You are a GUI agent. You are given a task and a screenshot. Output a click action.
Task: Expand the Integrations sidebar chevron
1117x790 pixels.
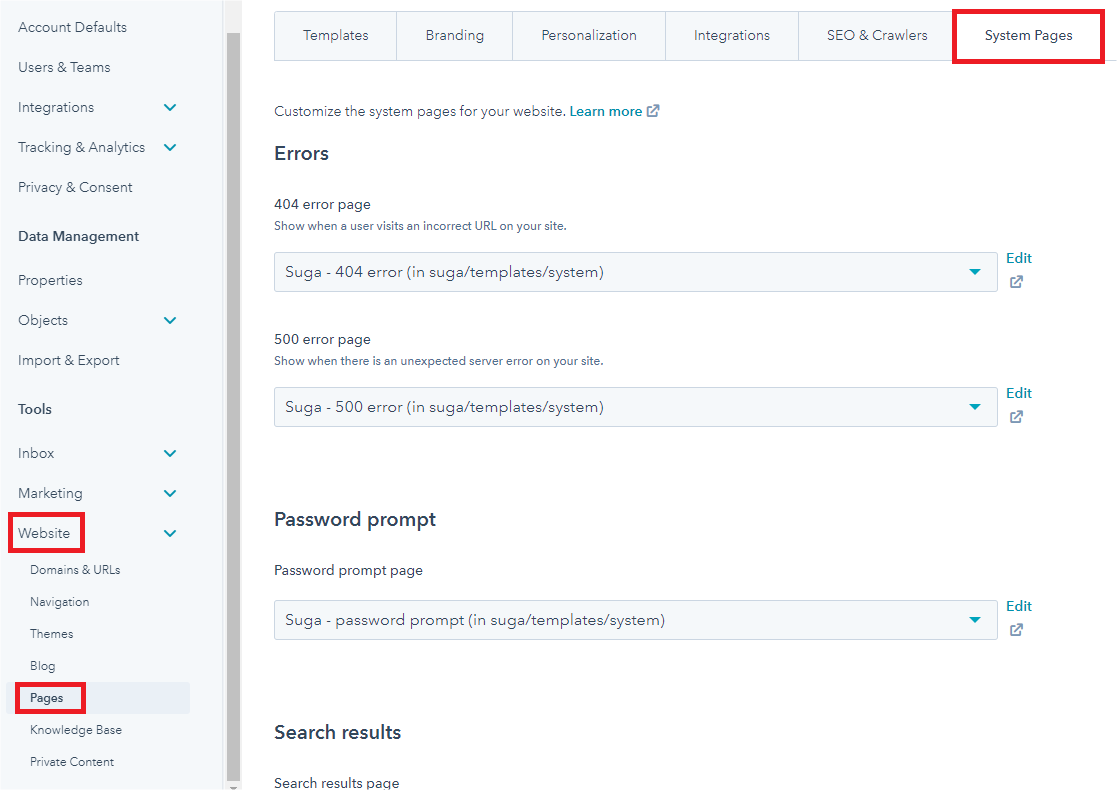170,107
